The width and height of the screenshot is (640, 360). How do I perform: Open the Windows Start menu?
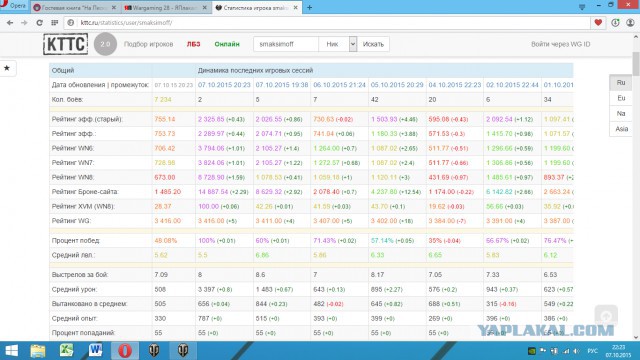[x=11, y=351]
